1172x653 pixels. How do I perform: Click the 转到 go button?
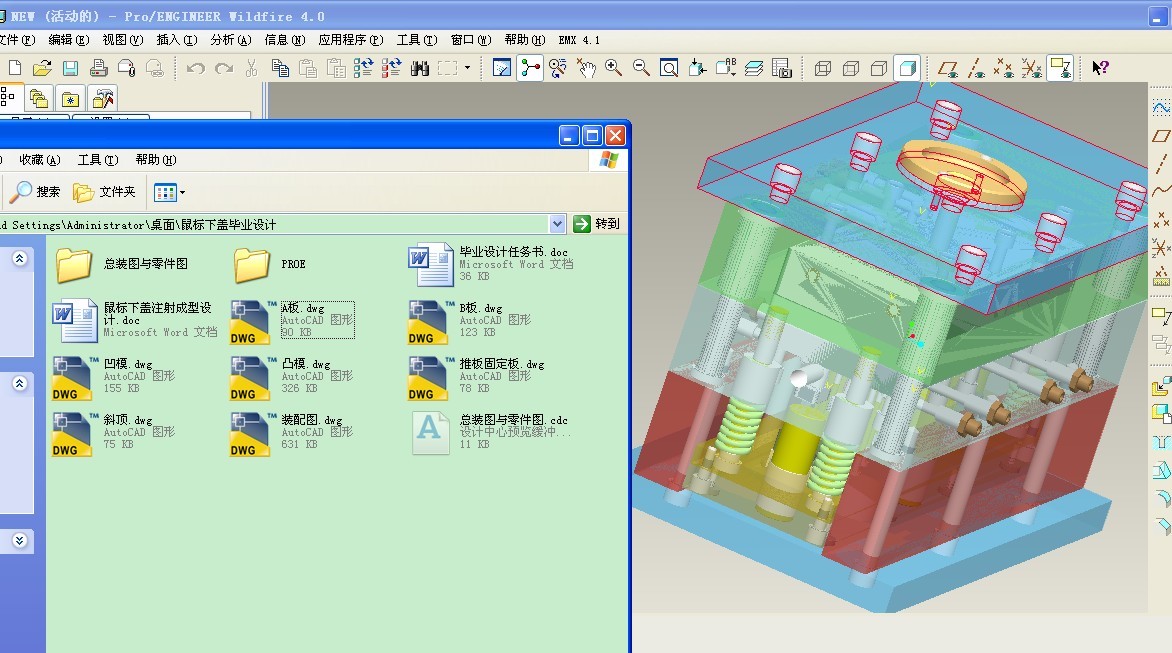[596, 223]
